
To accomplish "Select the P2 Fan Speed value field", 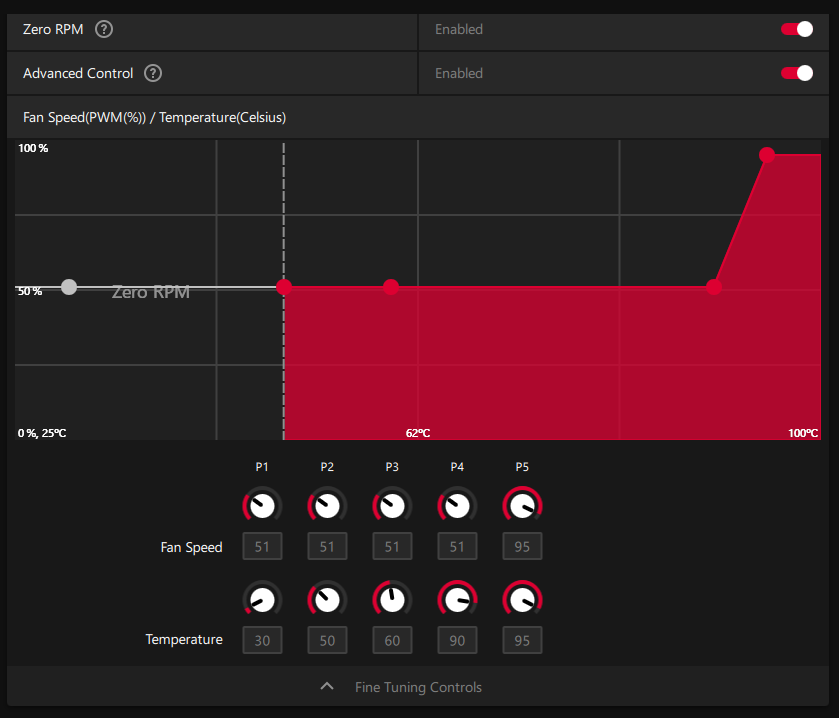I will click(327, 546).
